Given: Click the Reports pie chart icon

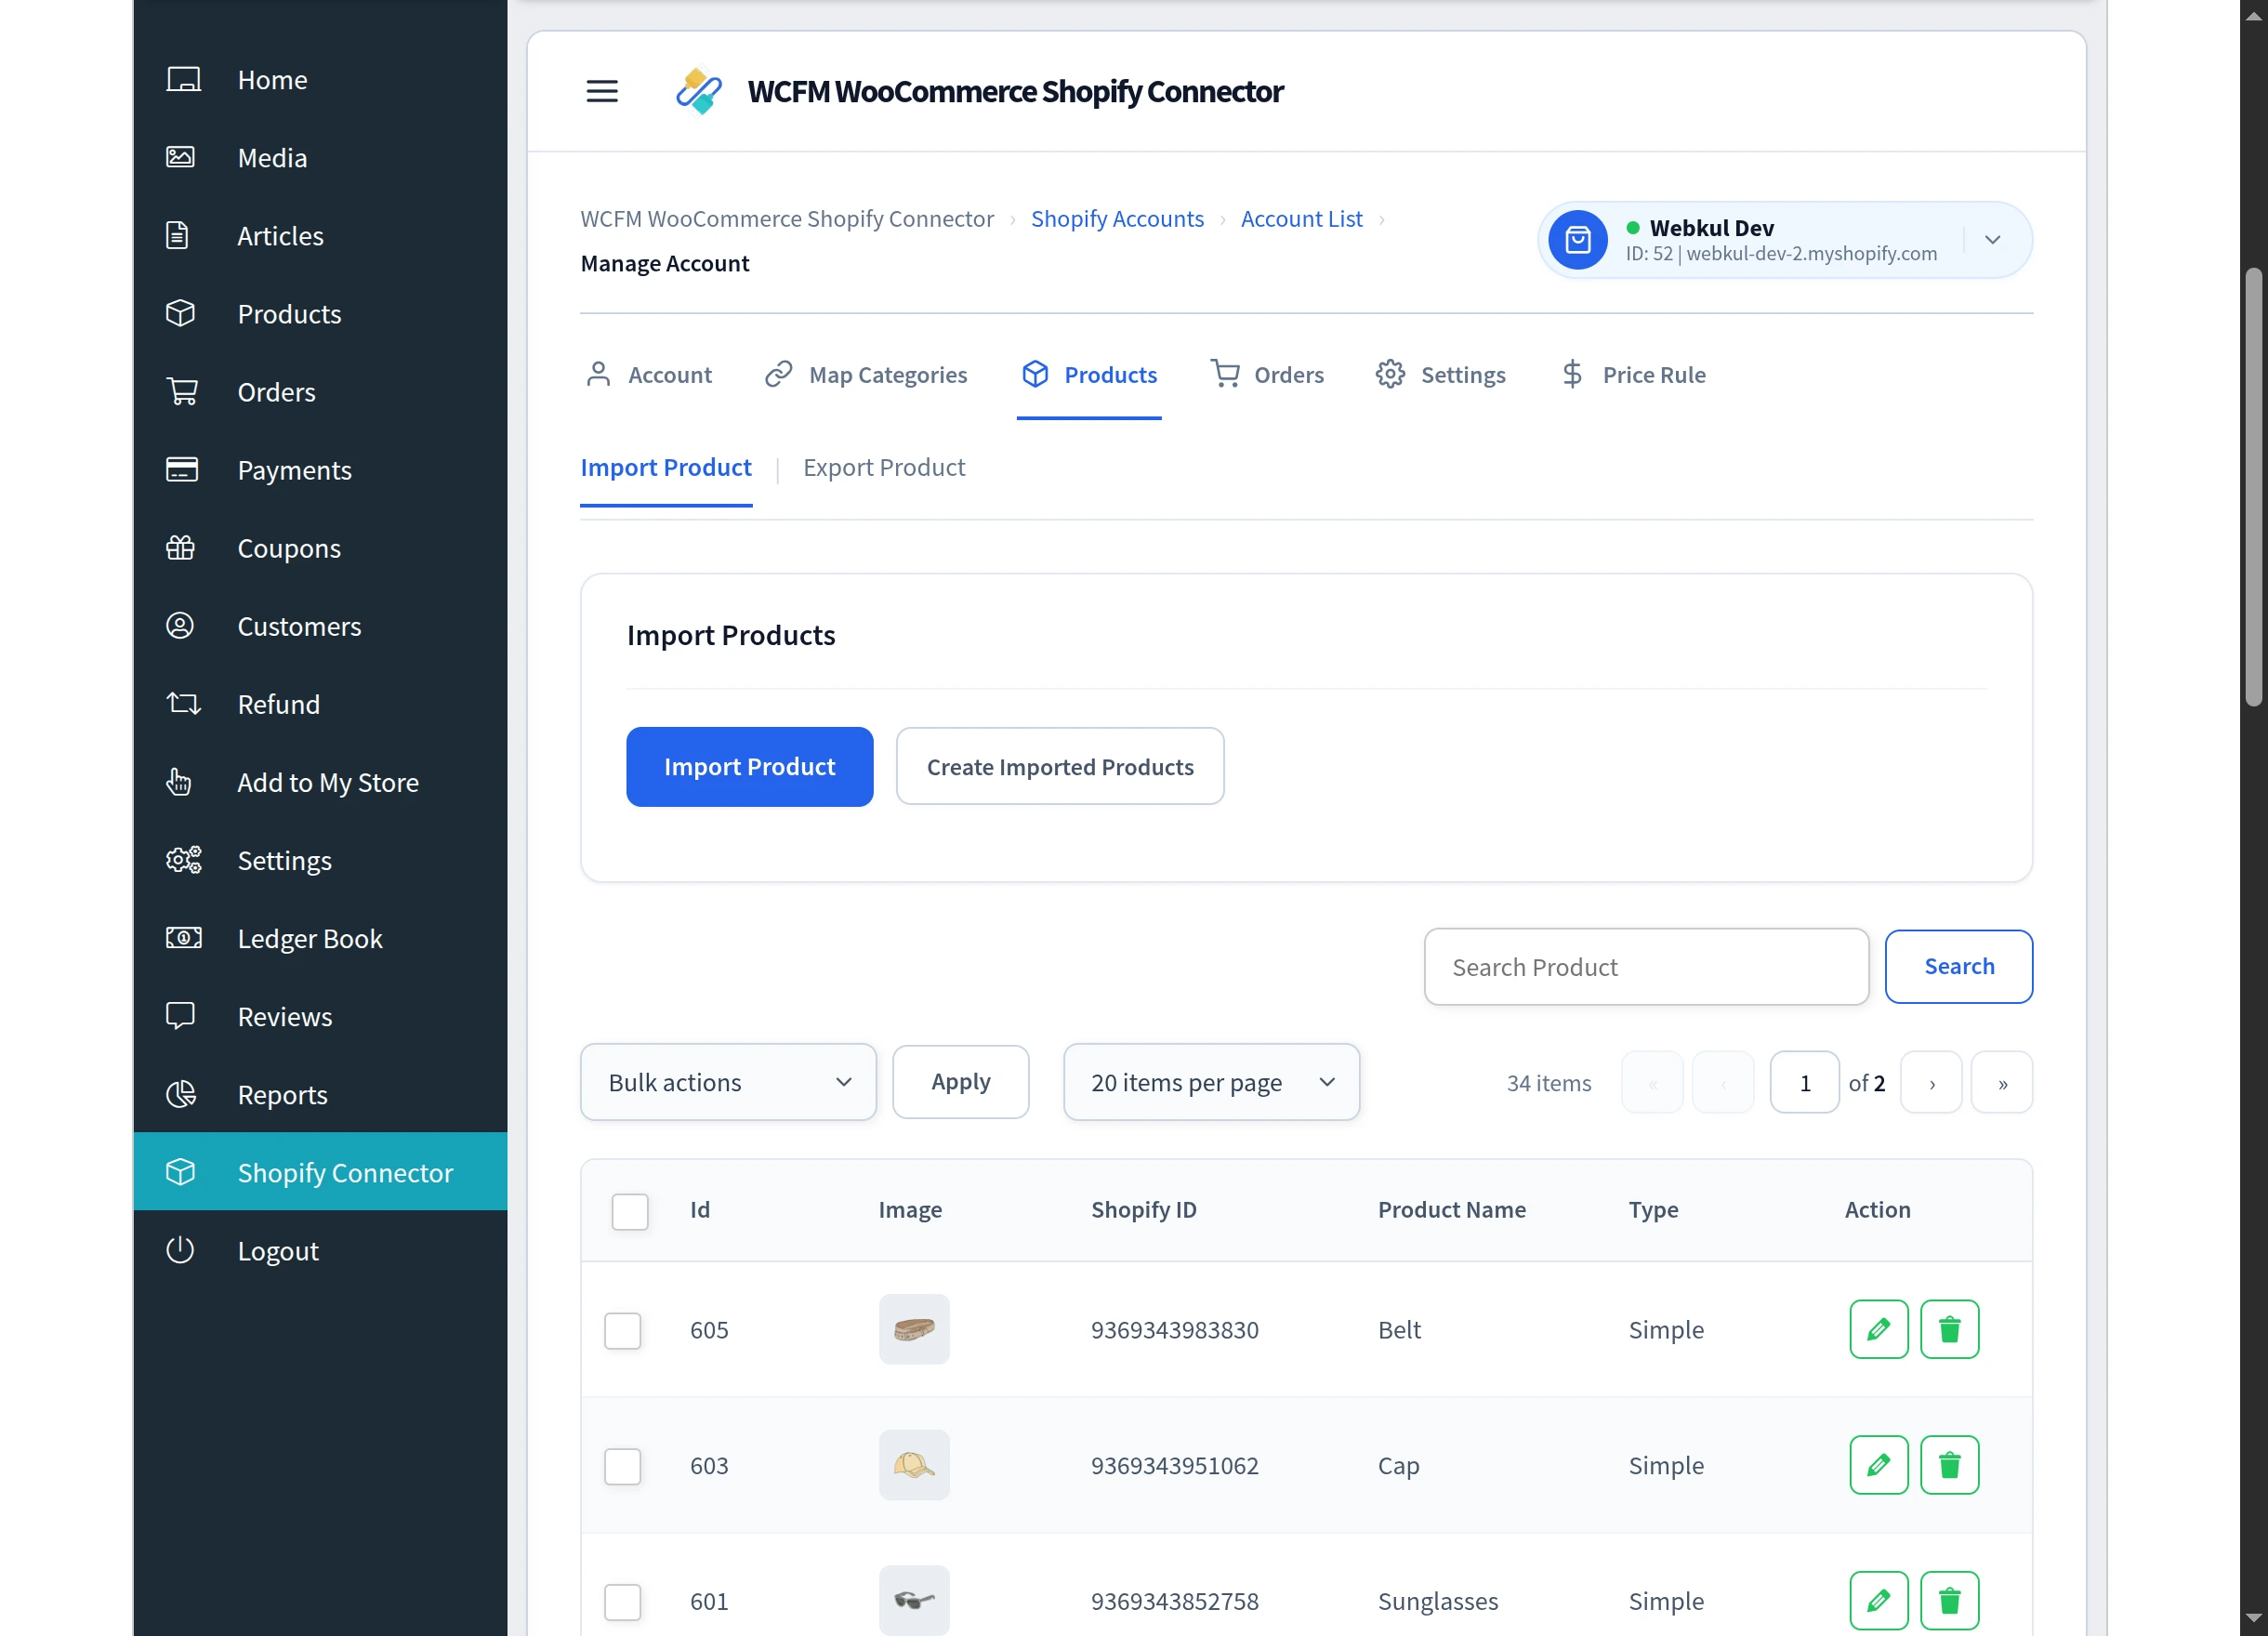Looking at the screenshot, I should (181, 1094).
